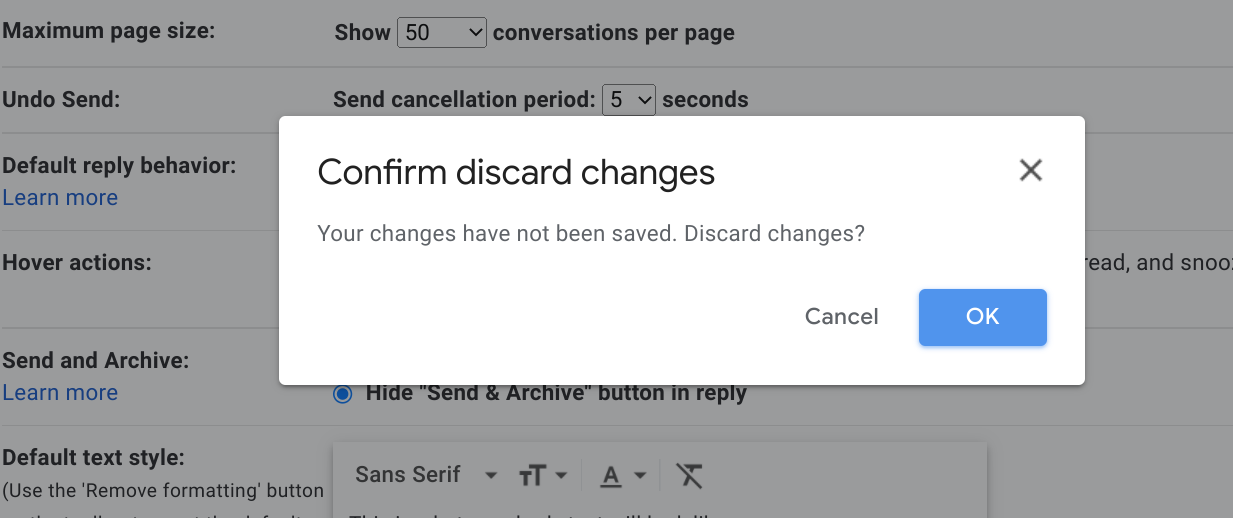This screenshot has width=1233, height=518.
Task: Click the Default reply behavior label
Action: coord(119,165)
